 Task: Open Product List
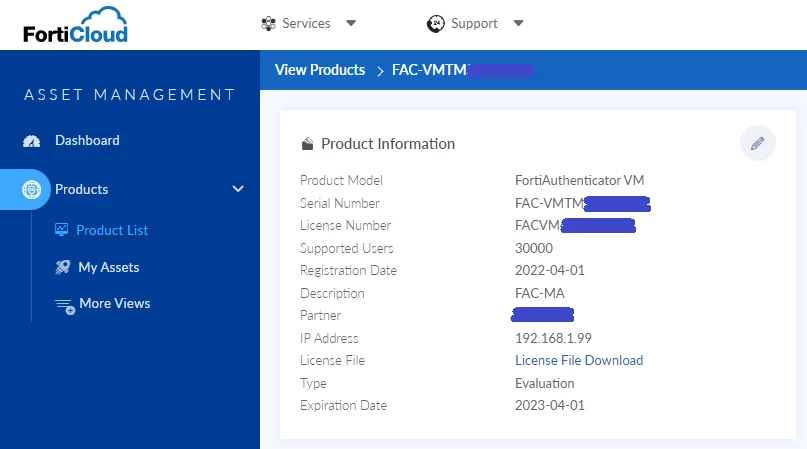pos(112,230)
